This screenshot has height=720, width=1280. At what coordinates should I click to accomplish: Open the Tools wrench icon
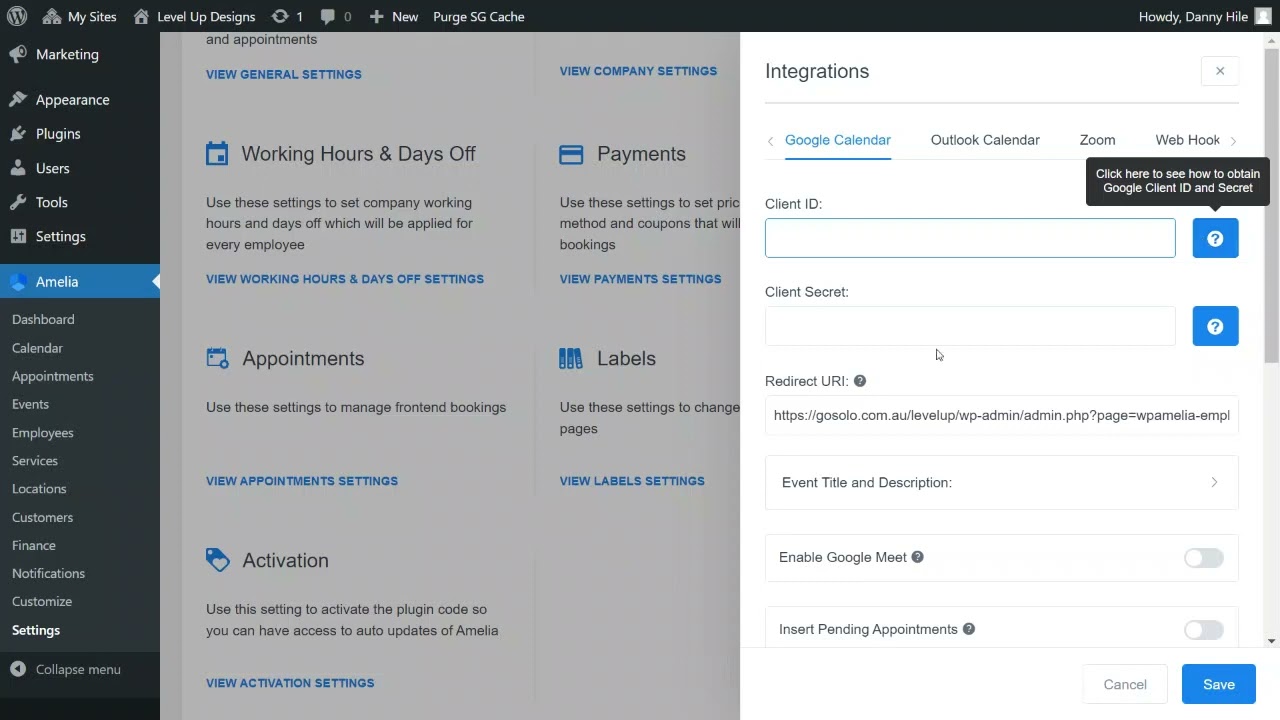18,202
